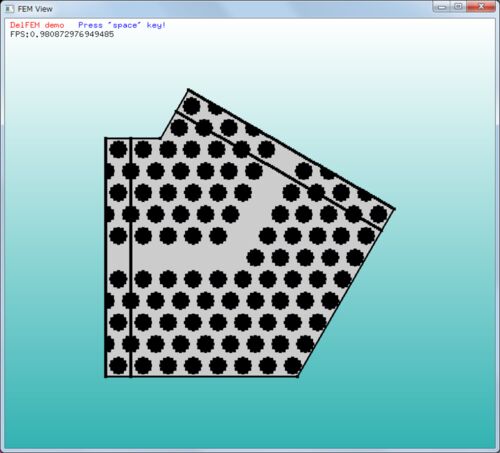Click the blue Press 'space' key text
This screenshot has width=500, height=453.
click(122, 25)
